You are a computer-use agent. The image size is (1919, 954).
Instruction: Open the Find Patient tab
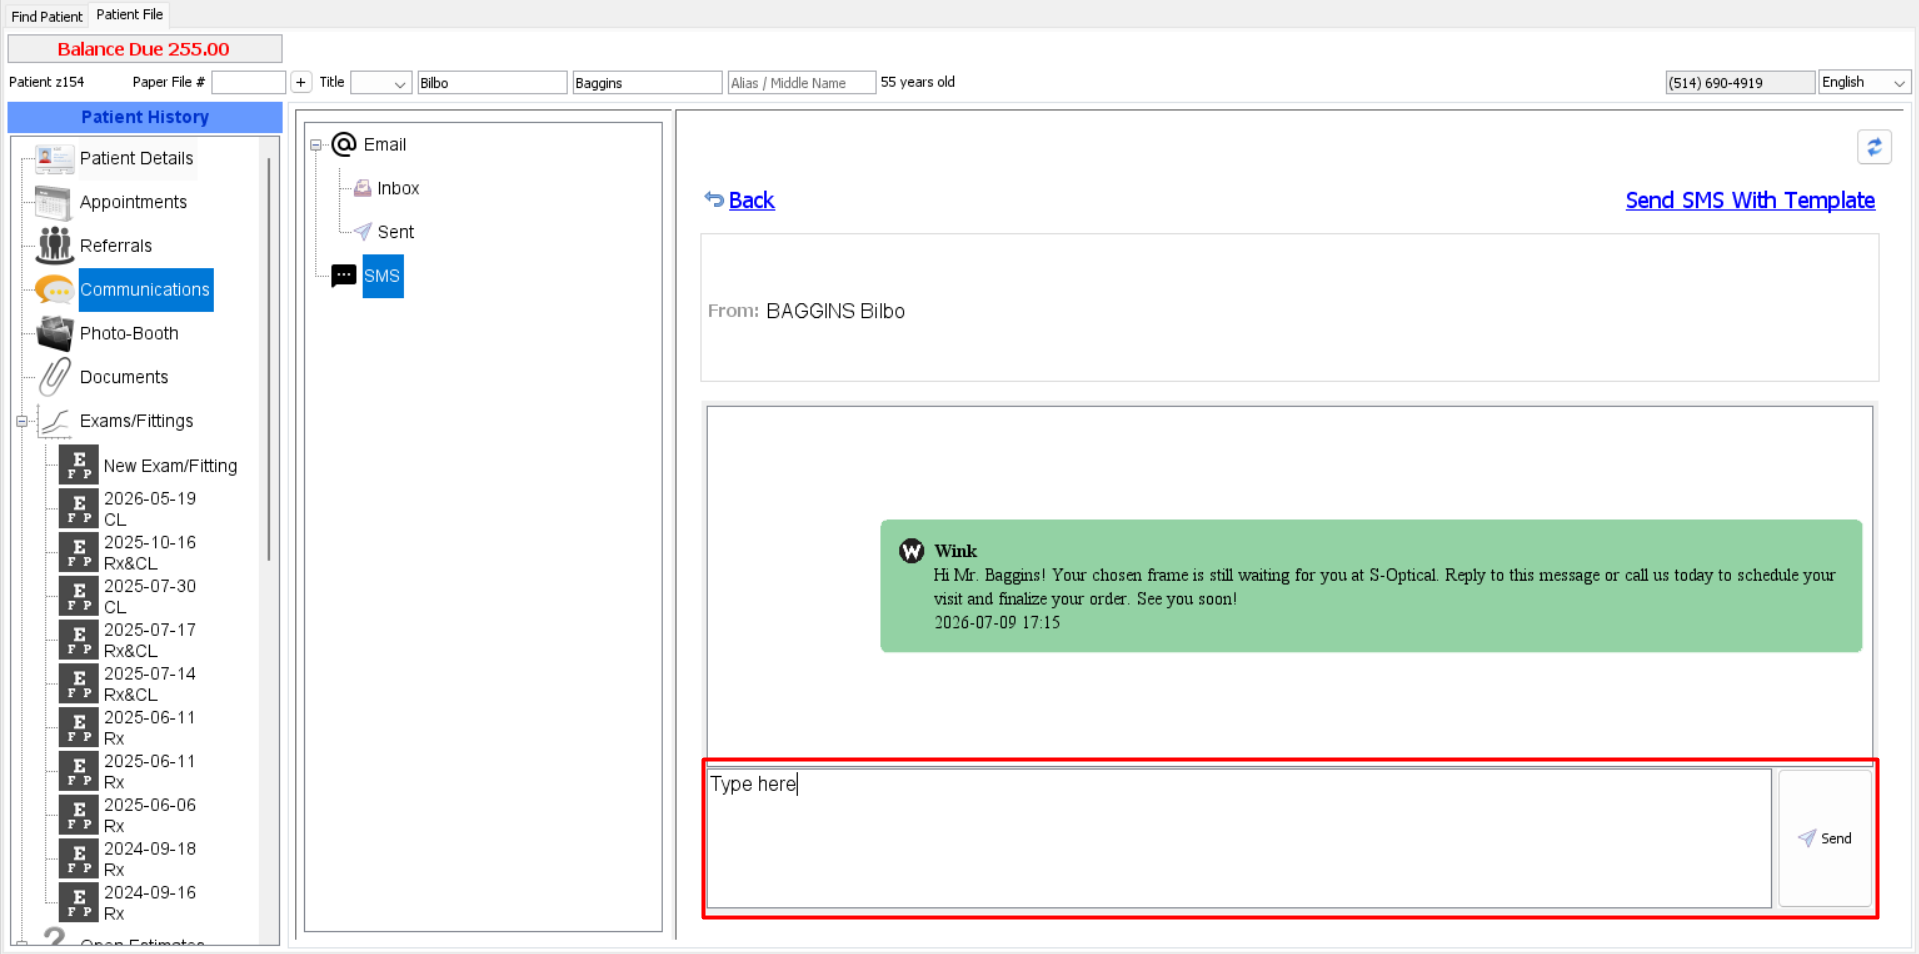tap(46, 16)
